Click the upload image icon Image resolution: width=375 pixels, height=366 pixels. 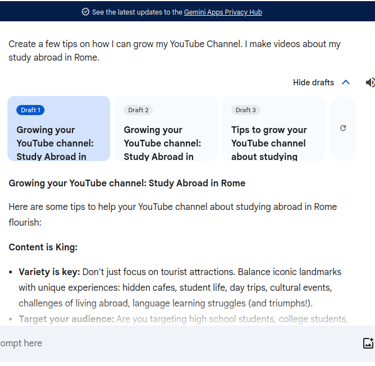[x=368, y=343]
